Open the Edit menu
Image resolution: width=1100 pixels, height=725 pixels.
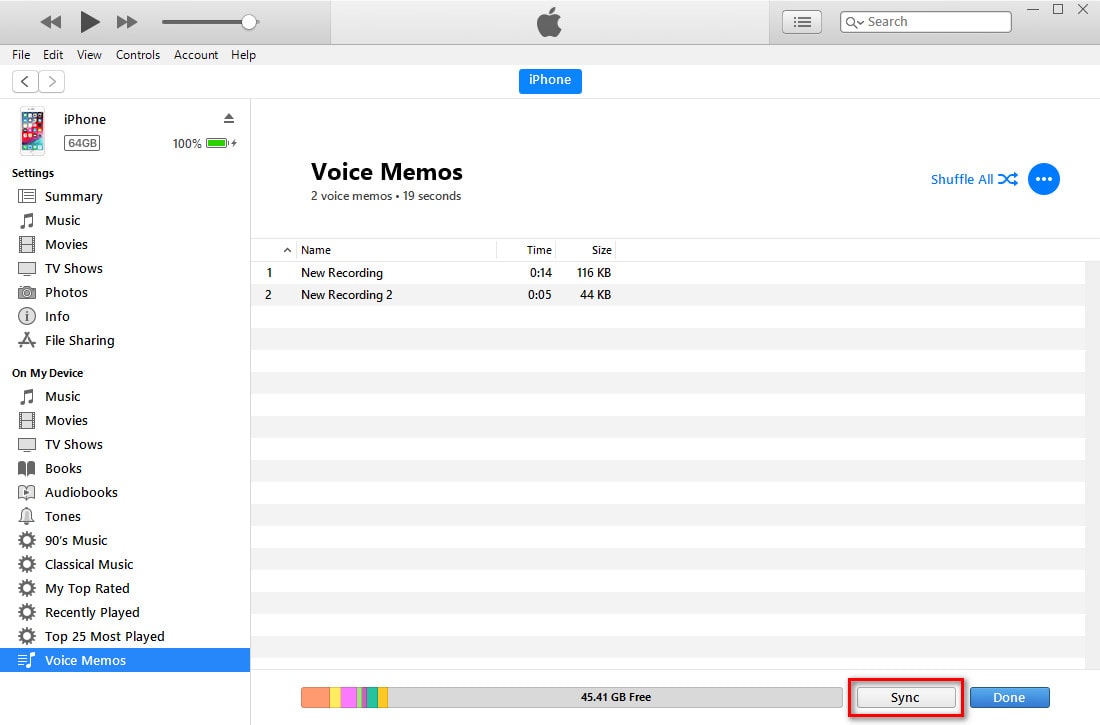(x=53, y=55)
